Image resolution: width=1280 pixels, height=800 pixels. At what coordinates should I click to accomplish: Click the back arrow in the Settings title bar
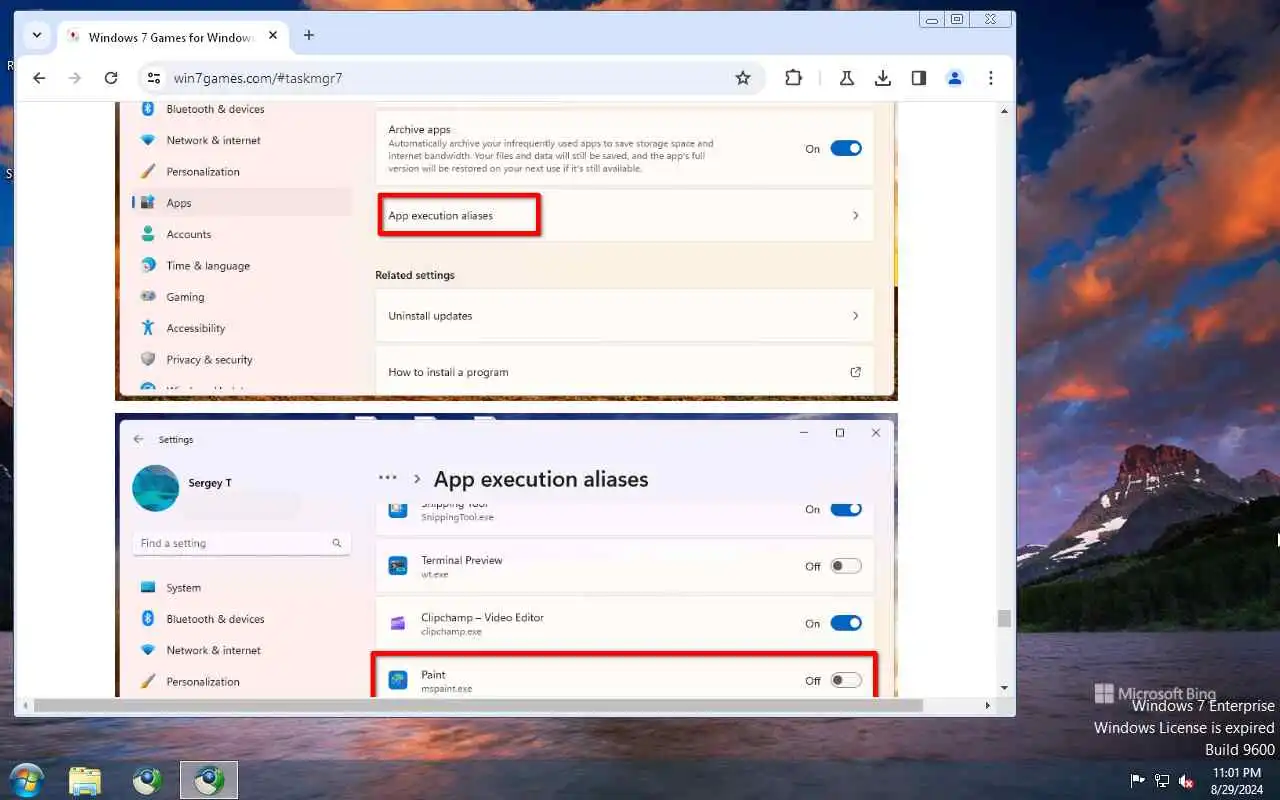(138, 439)
